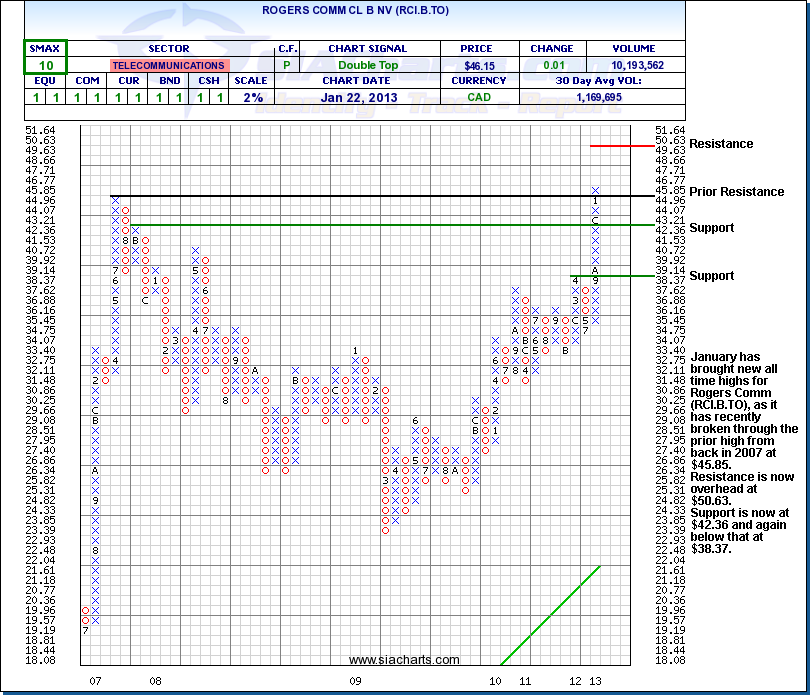Click the green C.F. value P
This screenshot has height=695, width=810.
[285, 65]
